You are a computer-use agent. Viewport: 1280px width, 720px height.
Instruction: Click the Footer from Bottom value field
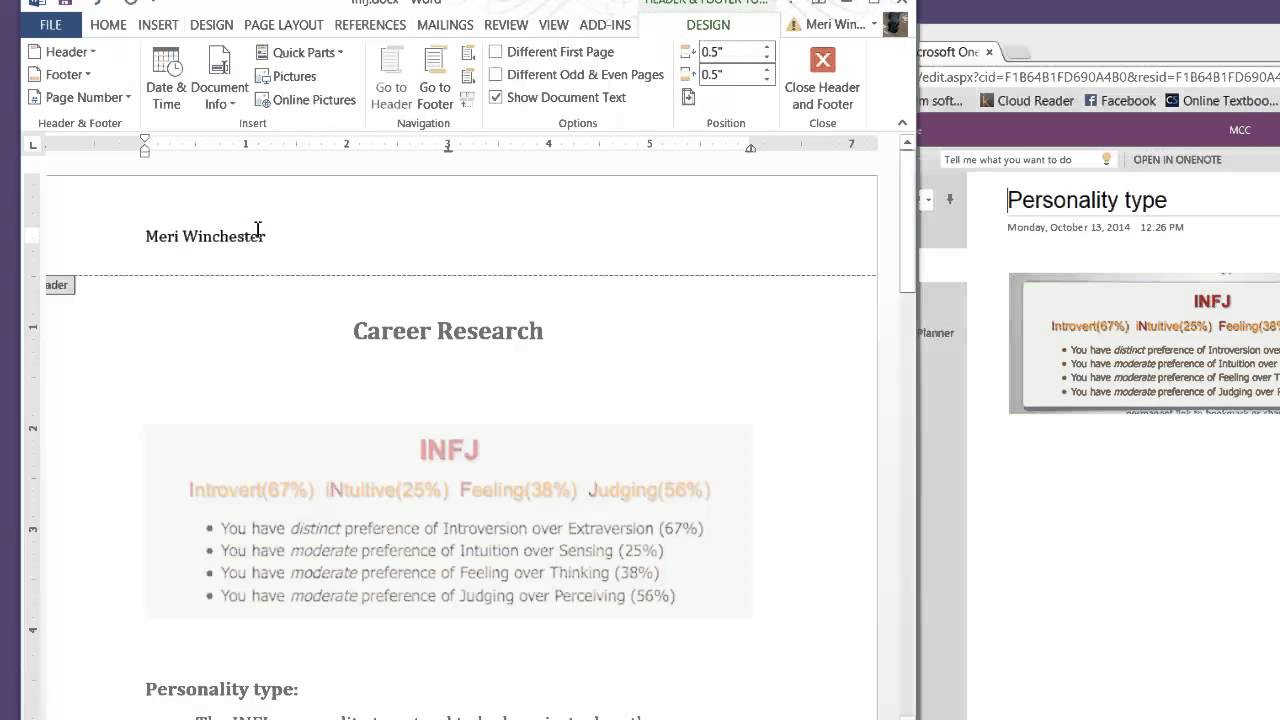[729, 75]
